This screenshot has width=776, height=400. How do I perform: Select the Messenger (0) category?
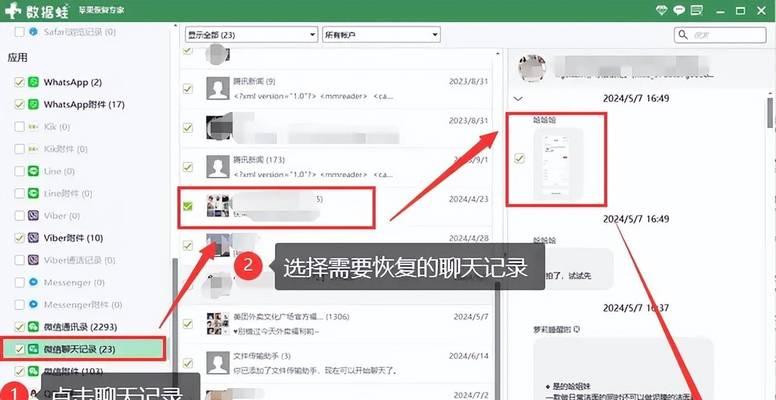coord(74,282)
